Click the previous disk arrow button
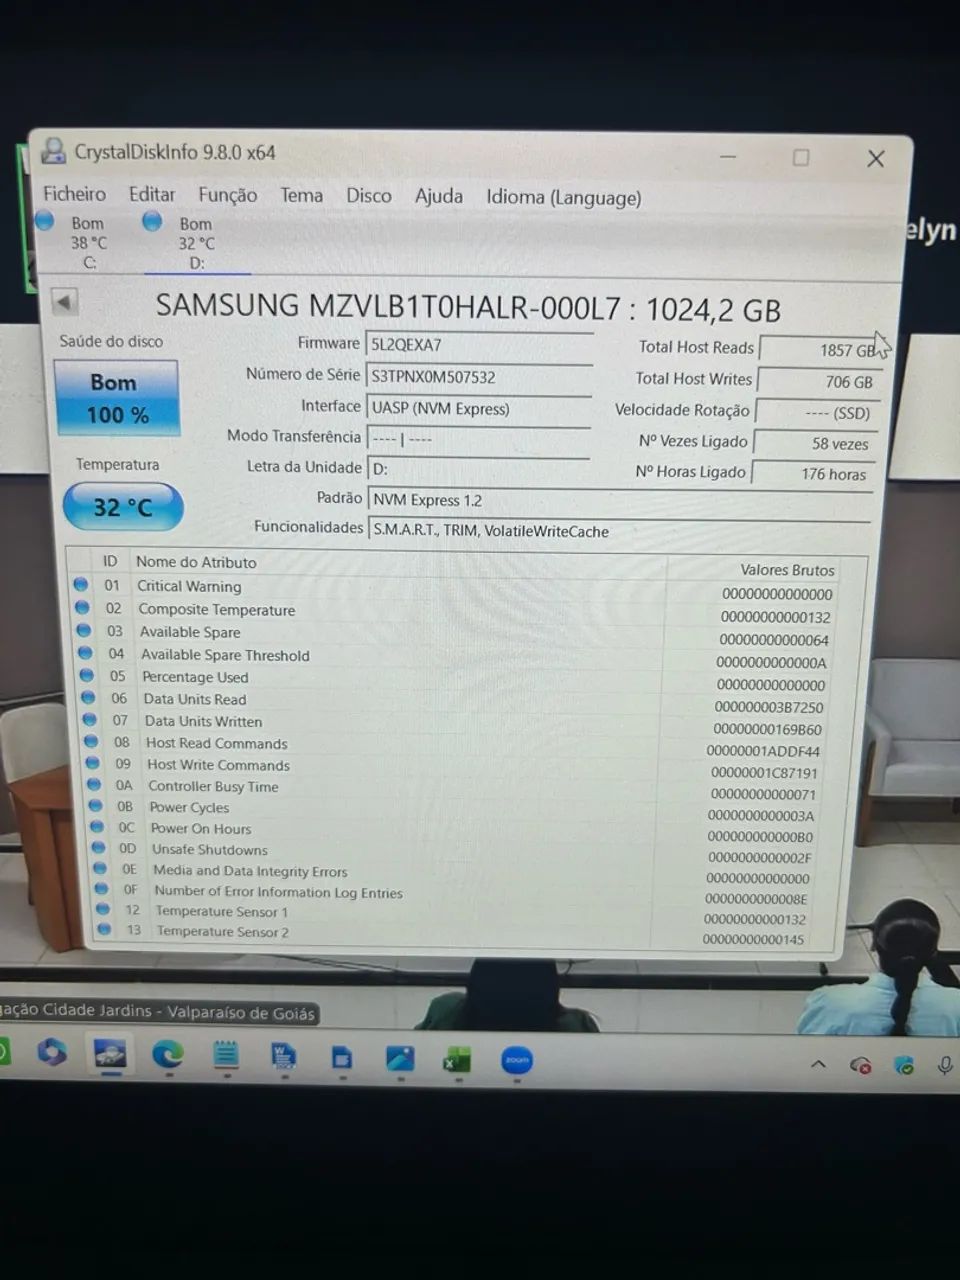This screenshot has width=960, height=1280. (x=64, y=301)
